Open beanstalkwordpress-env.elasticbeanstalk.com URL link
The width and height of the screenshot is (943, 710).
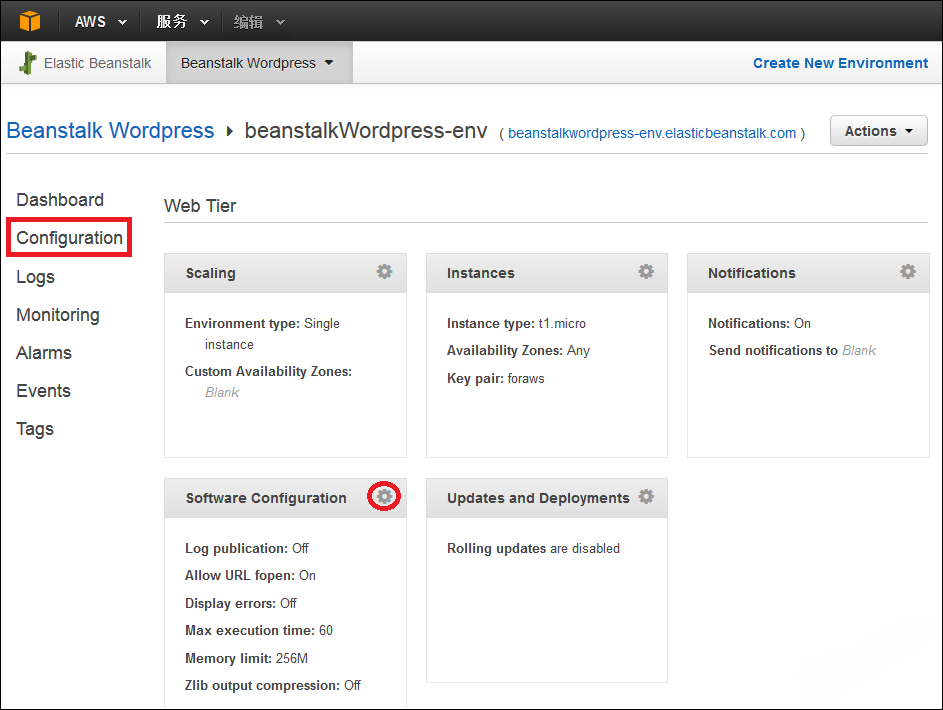click(652, 133)
